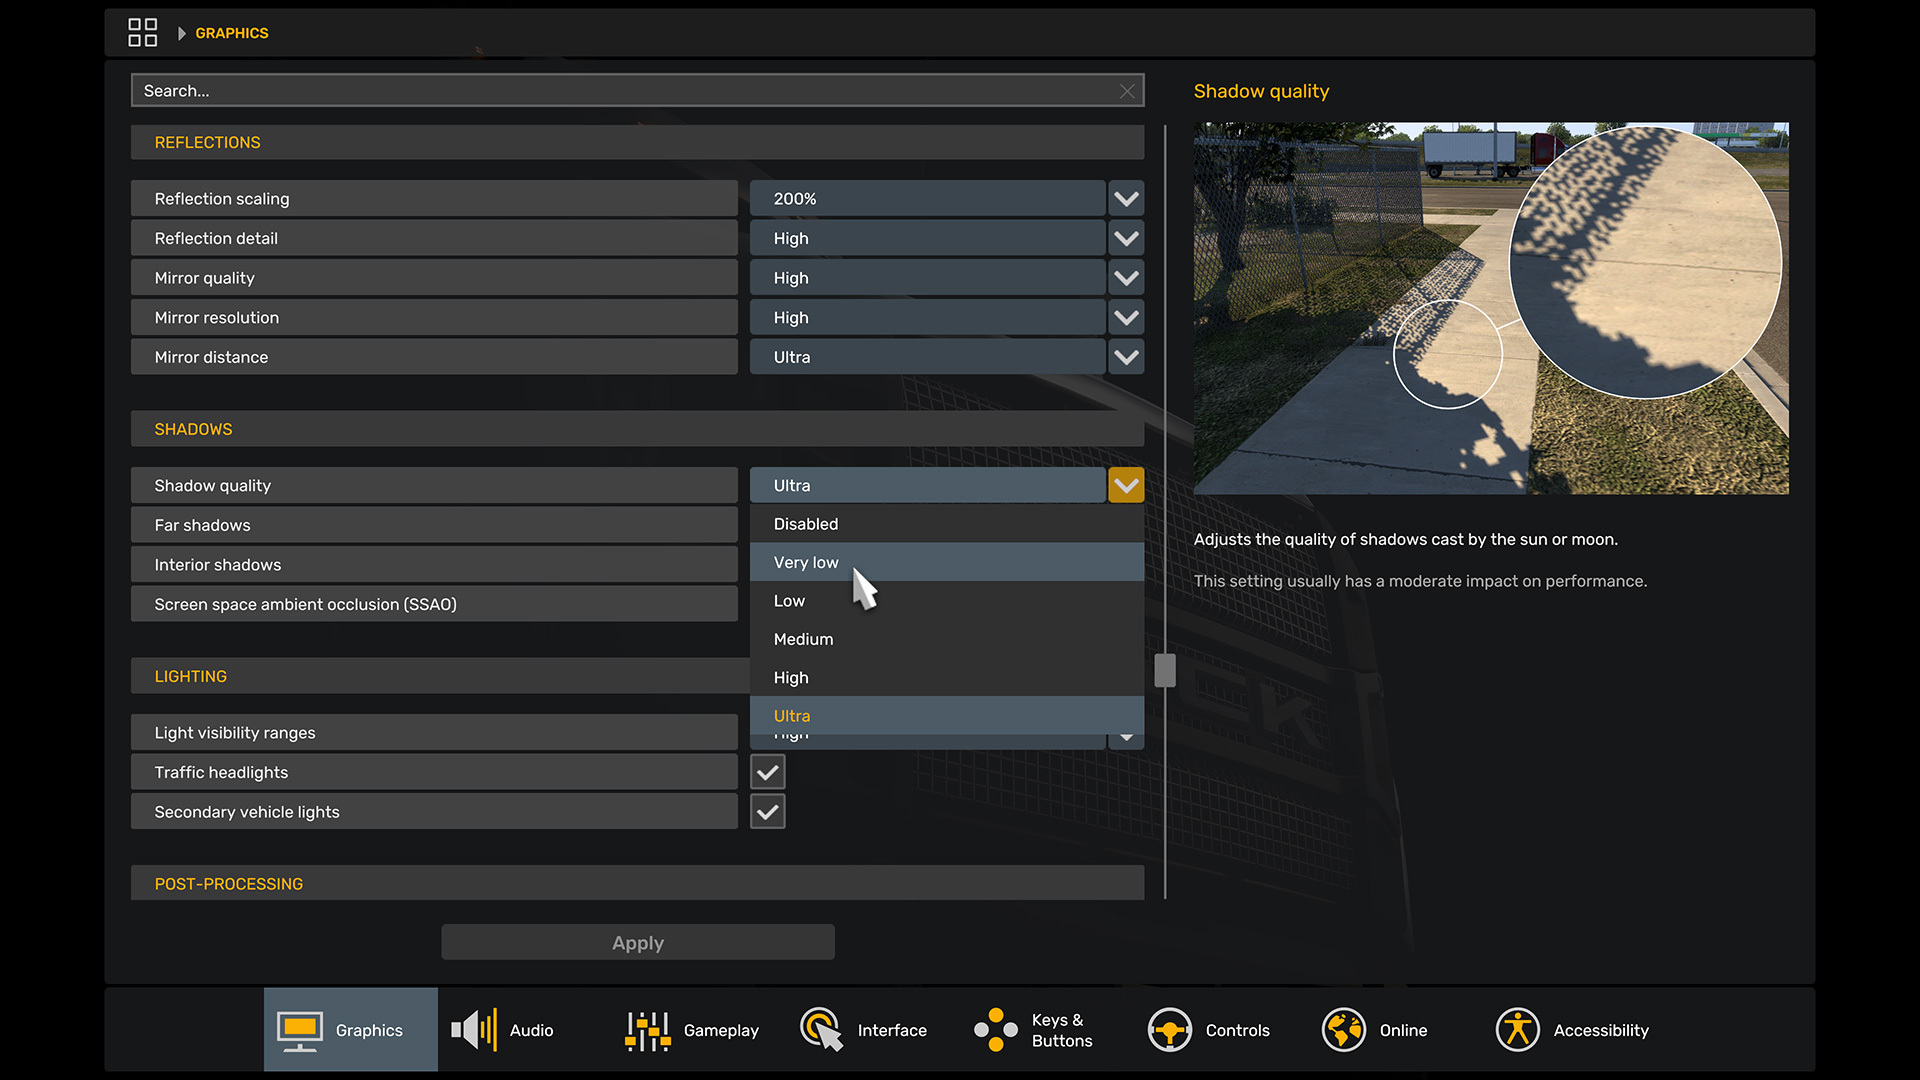Clear the search field with X
This screenshot has width=1920, height=1080.
tap(1127, 91)
